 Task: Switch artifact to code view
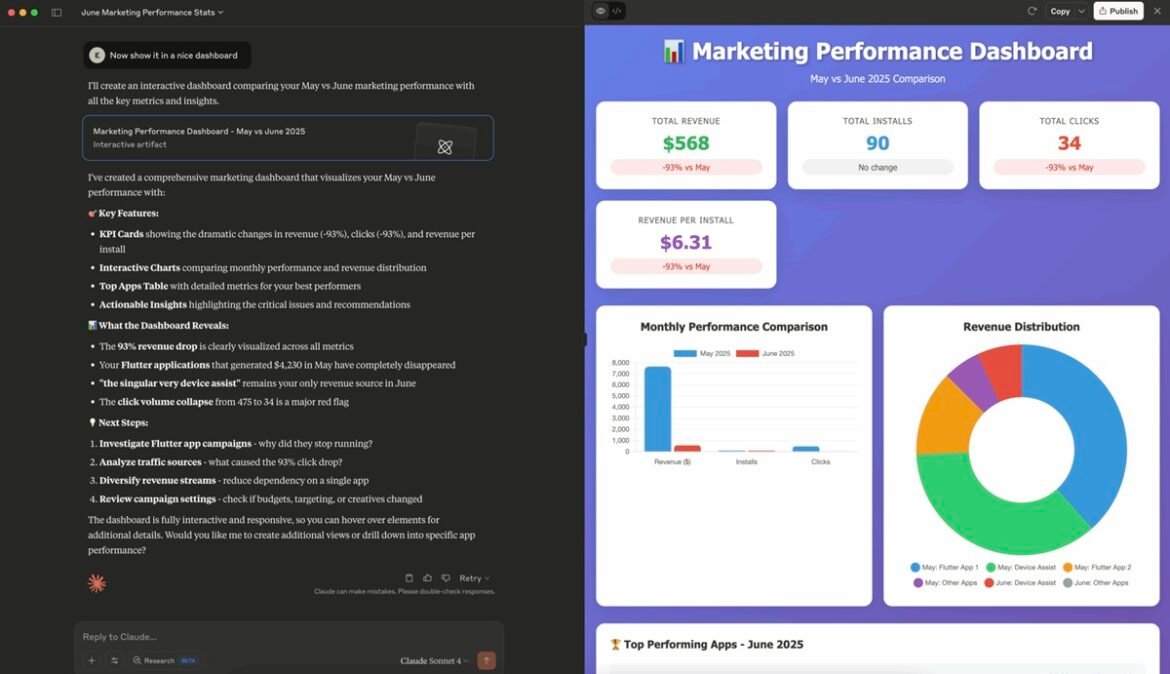coord(616,11)
